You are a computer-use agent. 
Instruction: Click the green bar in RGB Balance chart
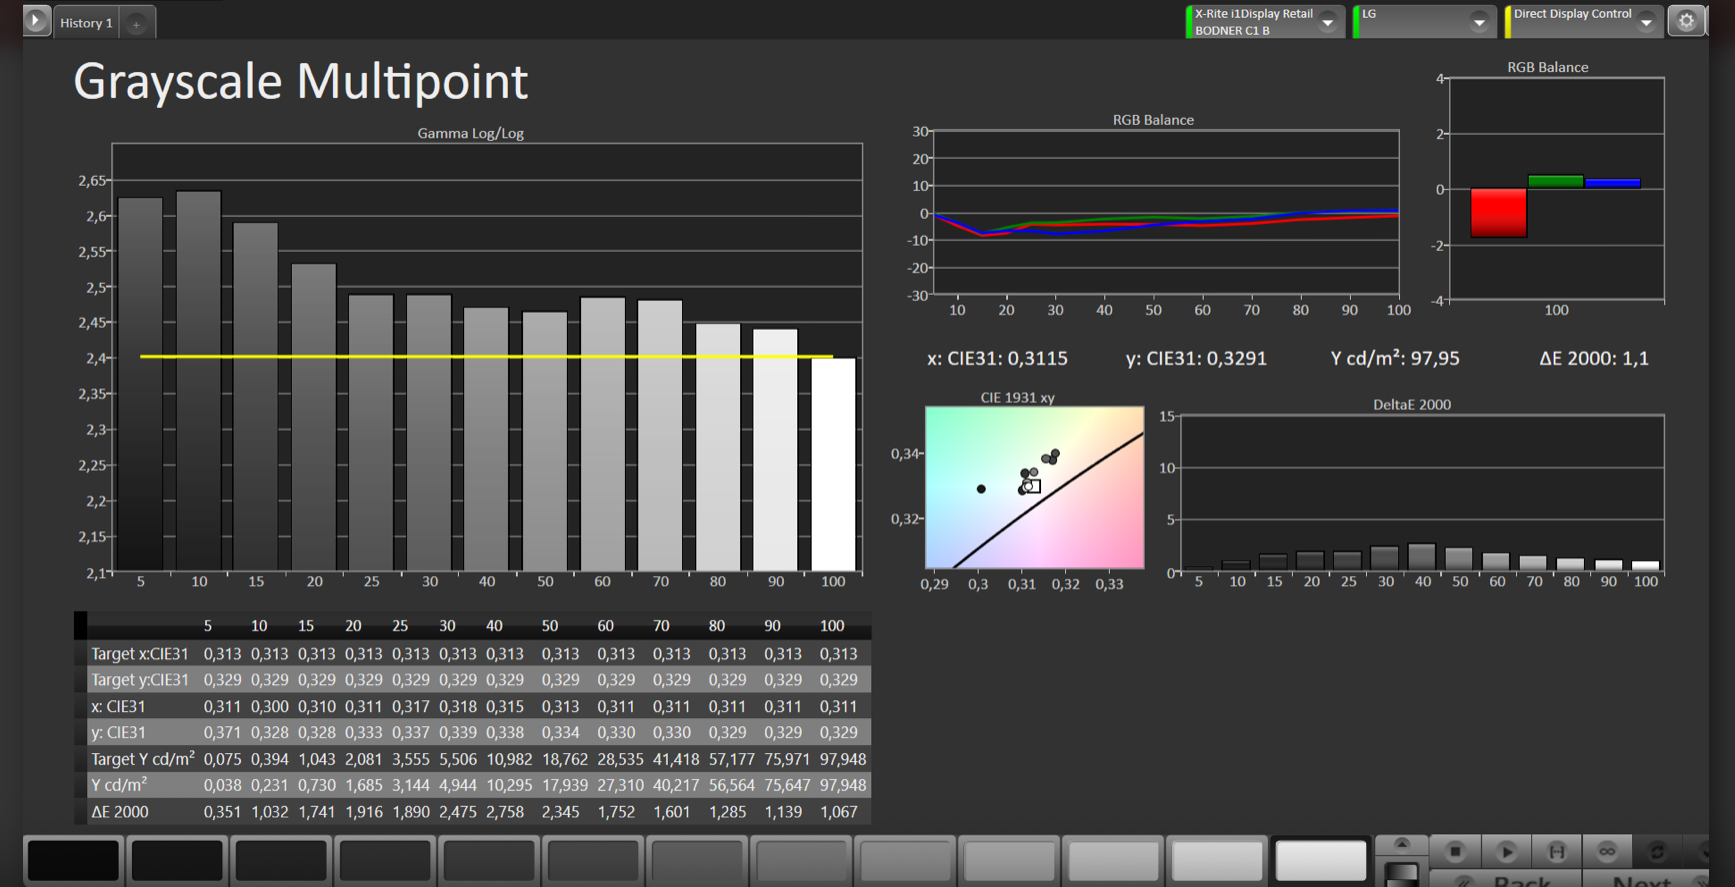click(x=1555, y=181)
